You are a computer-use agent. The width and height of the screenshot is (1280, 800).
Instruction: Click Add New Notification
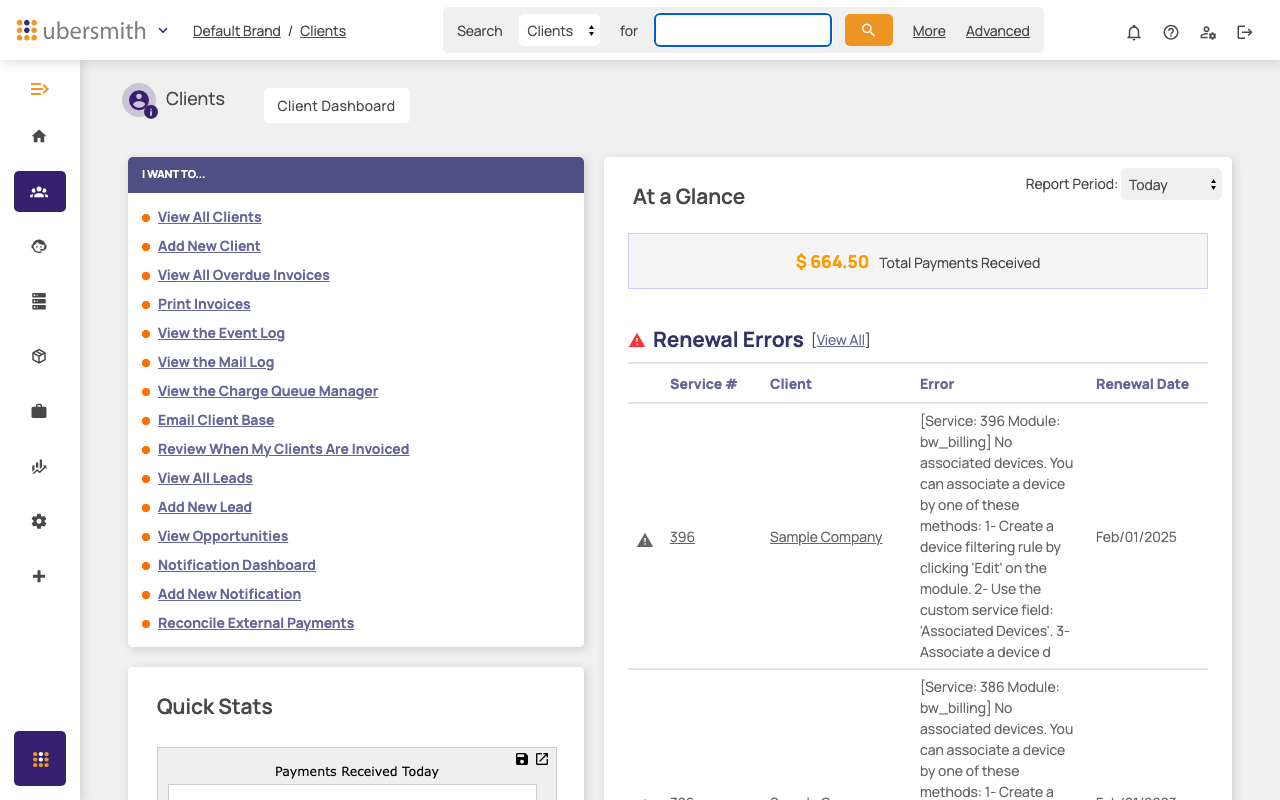tap(229, 594)
